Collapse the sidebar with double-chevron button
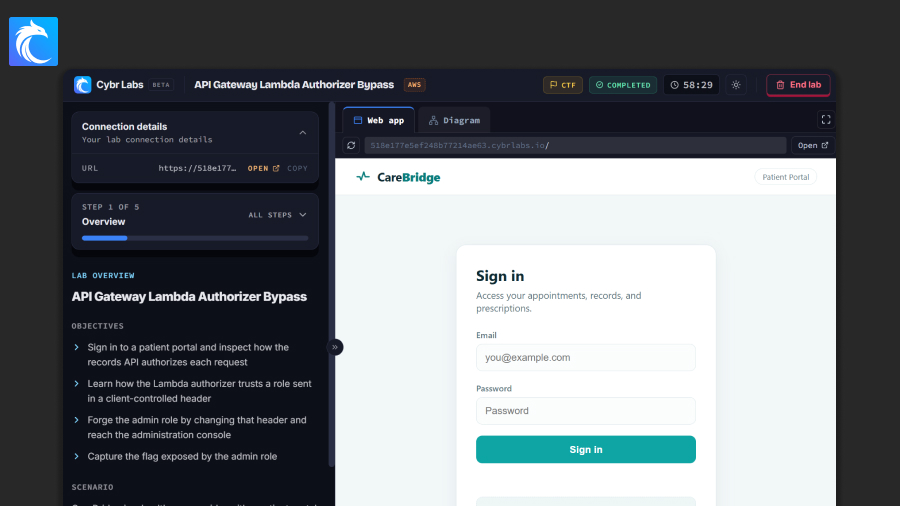This screenshot has width=900, height=506. [x=335, y=347]
